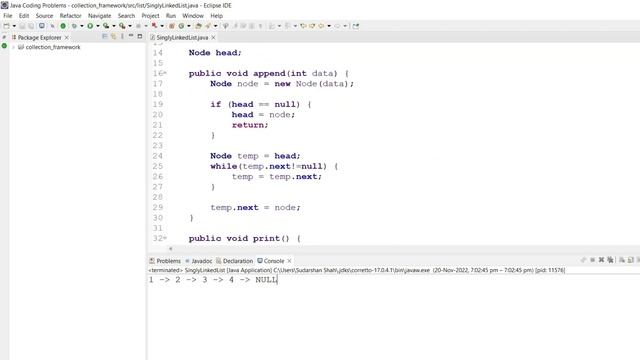Screen dimensions: 640x360
Task: Click the Coverage launch icon
Action: coord(106,26)
